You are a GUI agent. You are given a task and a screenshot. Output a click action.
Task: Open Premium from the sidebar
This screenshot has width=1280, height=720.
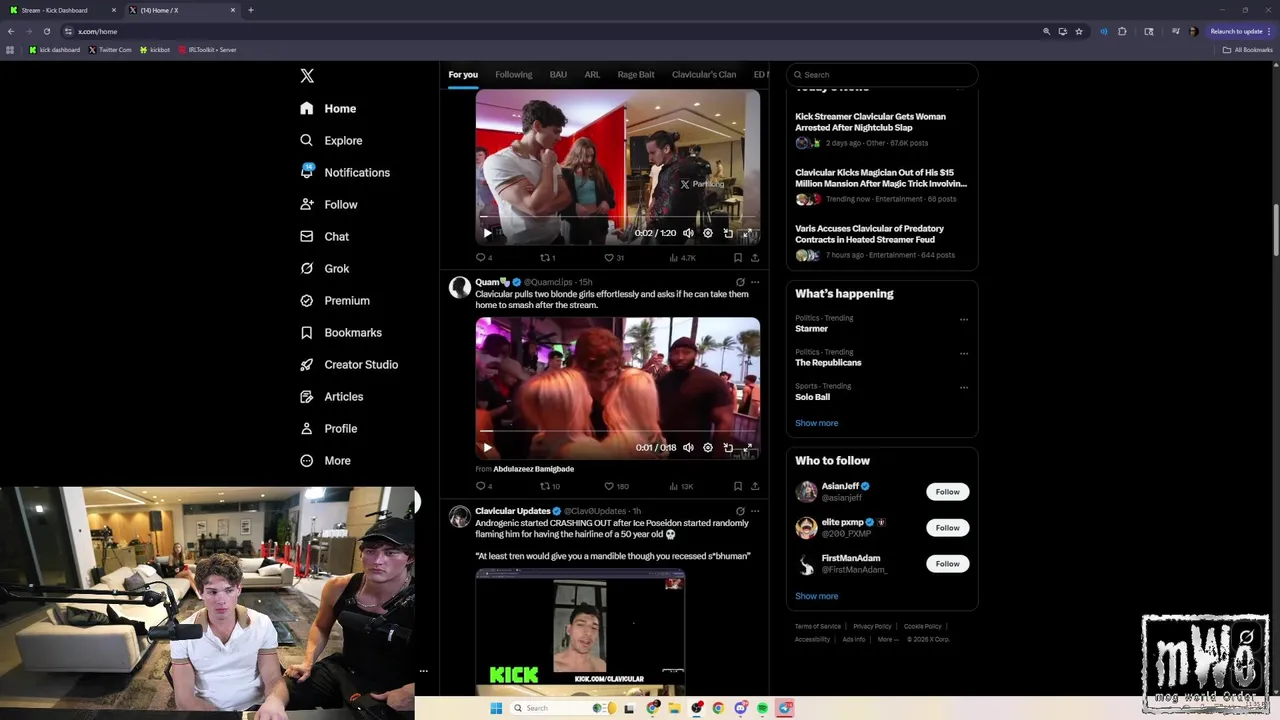pyautogui.click(x=334, y=300)
